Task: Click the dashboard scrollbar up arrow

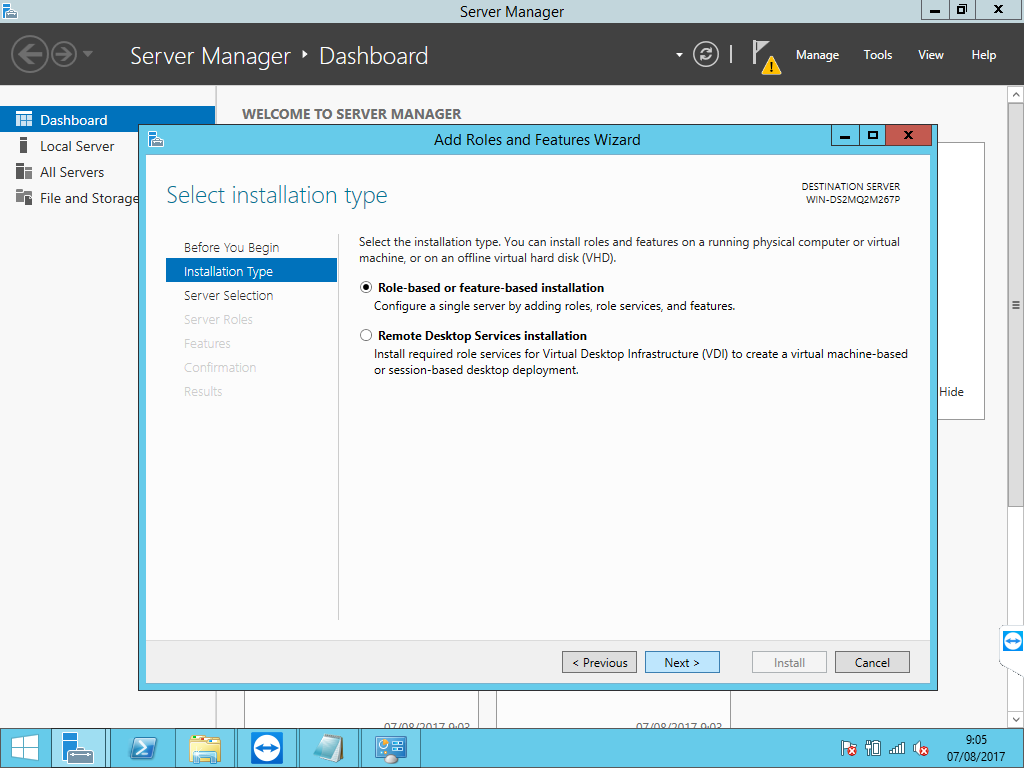Action: [1016, 95]
